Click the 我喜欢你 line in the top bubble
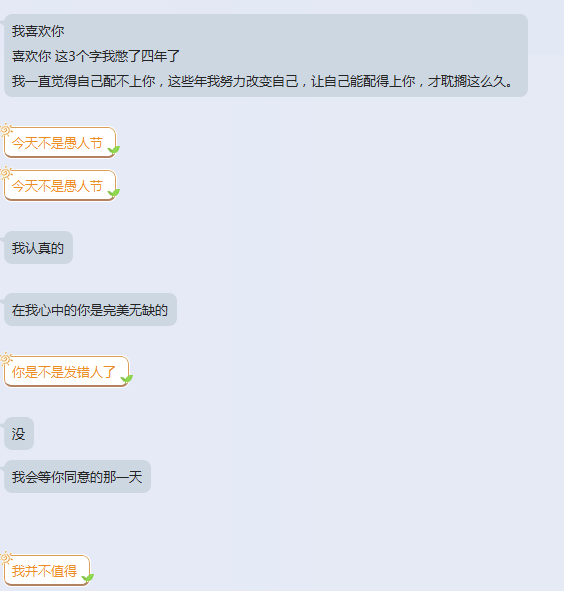Screen dimensions: 564x591 click(38, 31)
